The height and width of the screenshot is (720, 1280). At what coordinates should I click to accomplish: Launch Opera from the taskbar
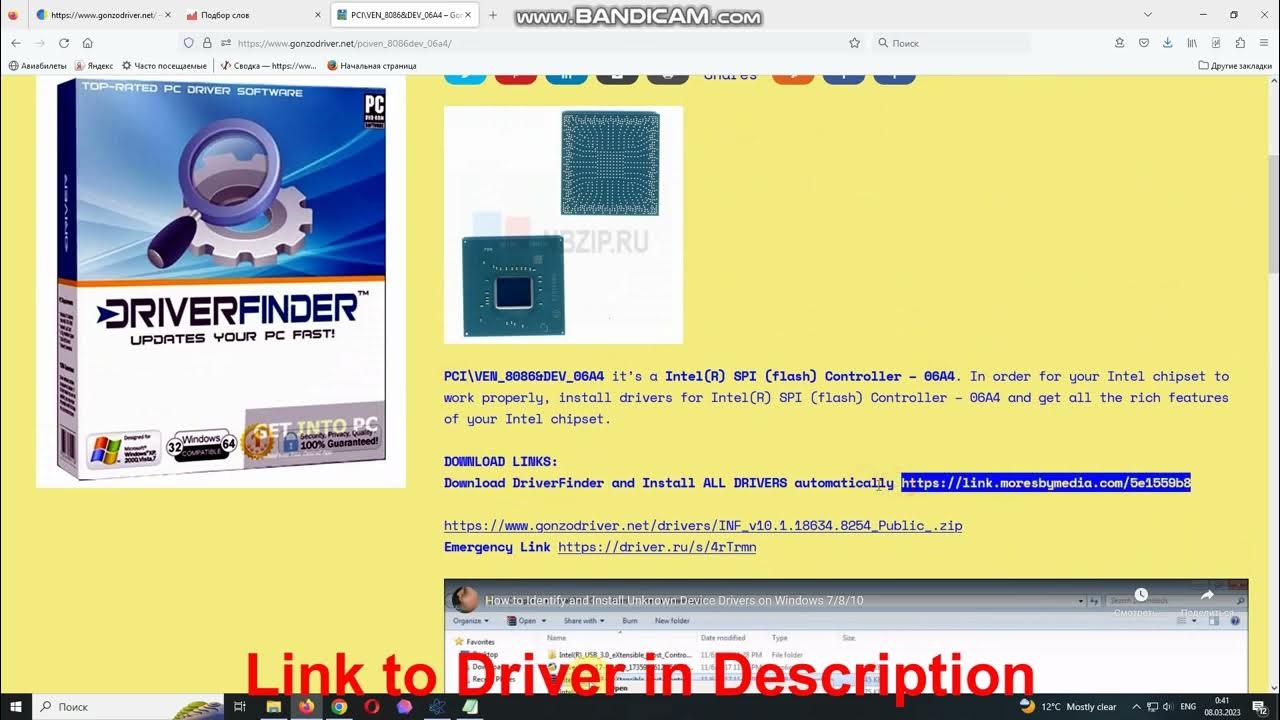[371, 706]
